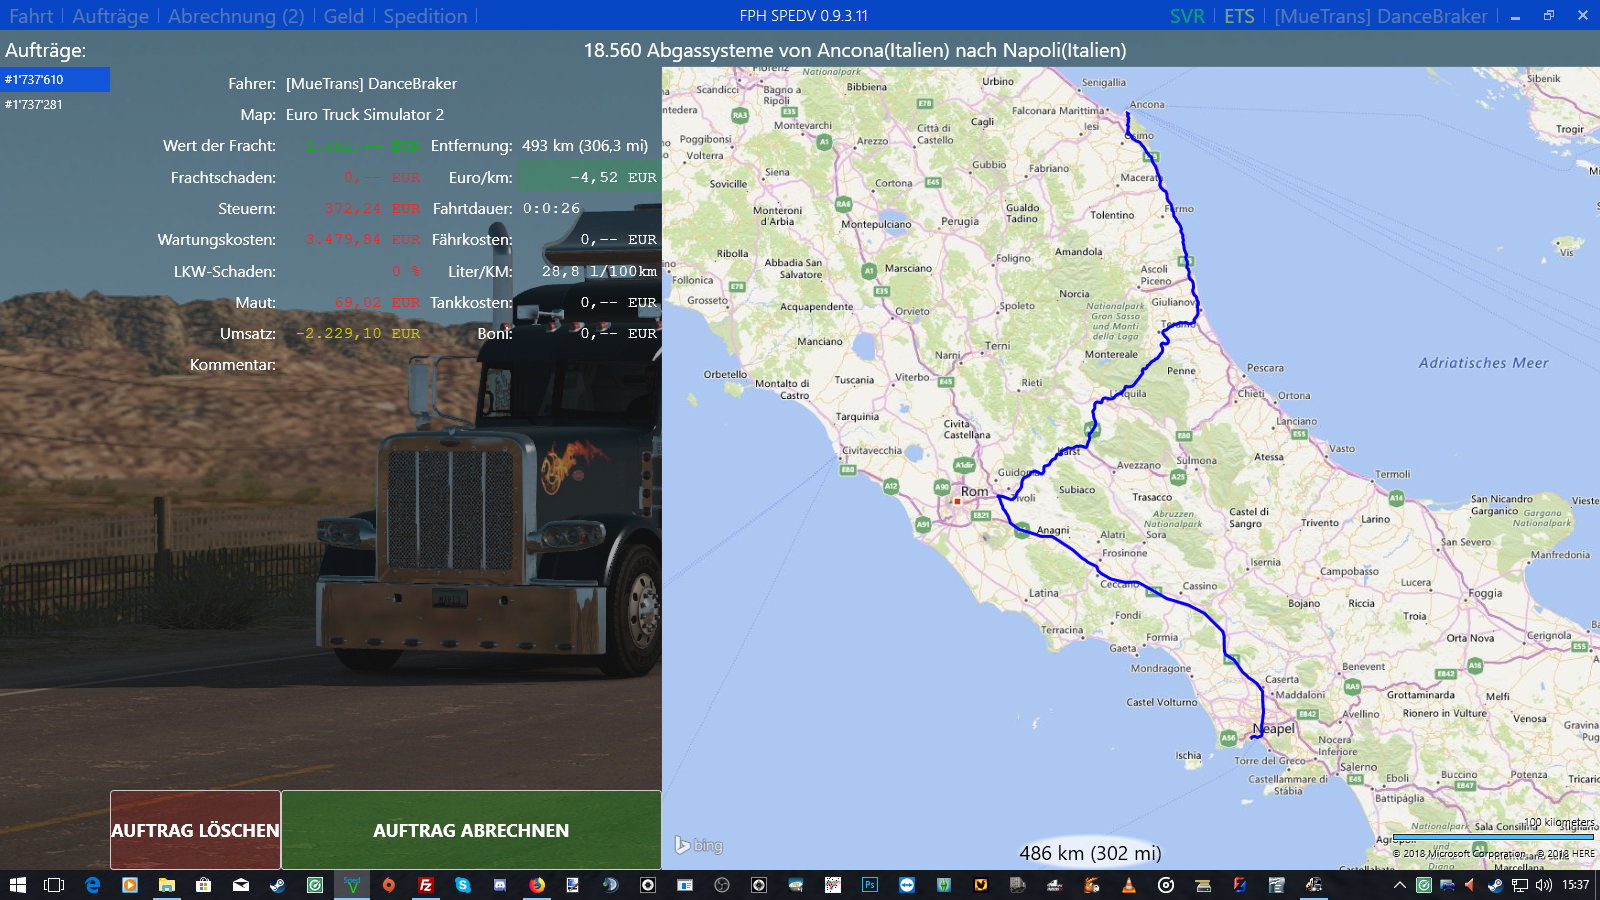Open Steam from the taskbar

click(277, 885)
